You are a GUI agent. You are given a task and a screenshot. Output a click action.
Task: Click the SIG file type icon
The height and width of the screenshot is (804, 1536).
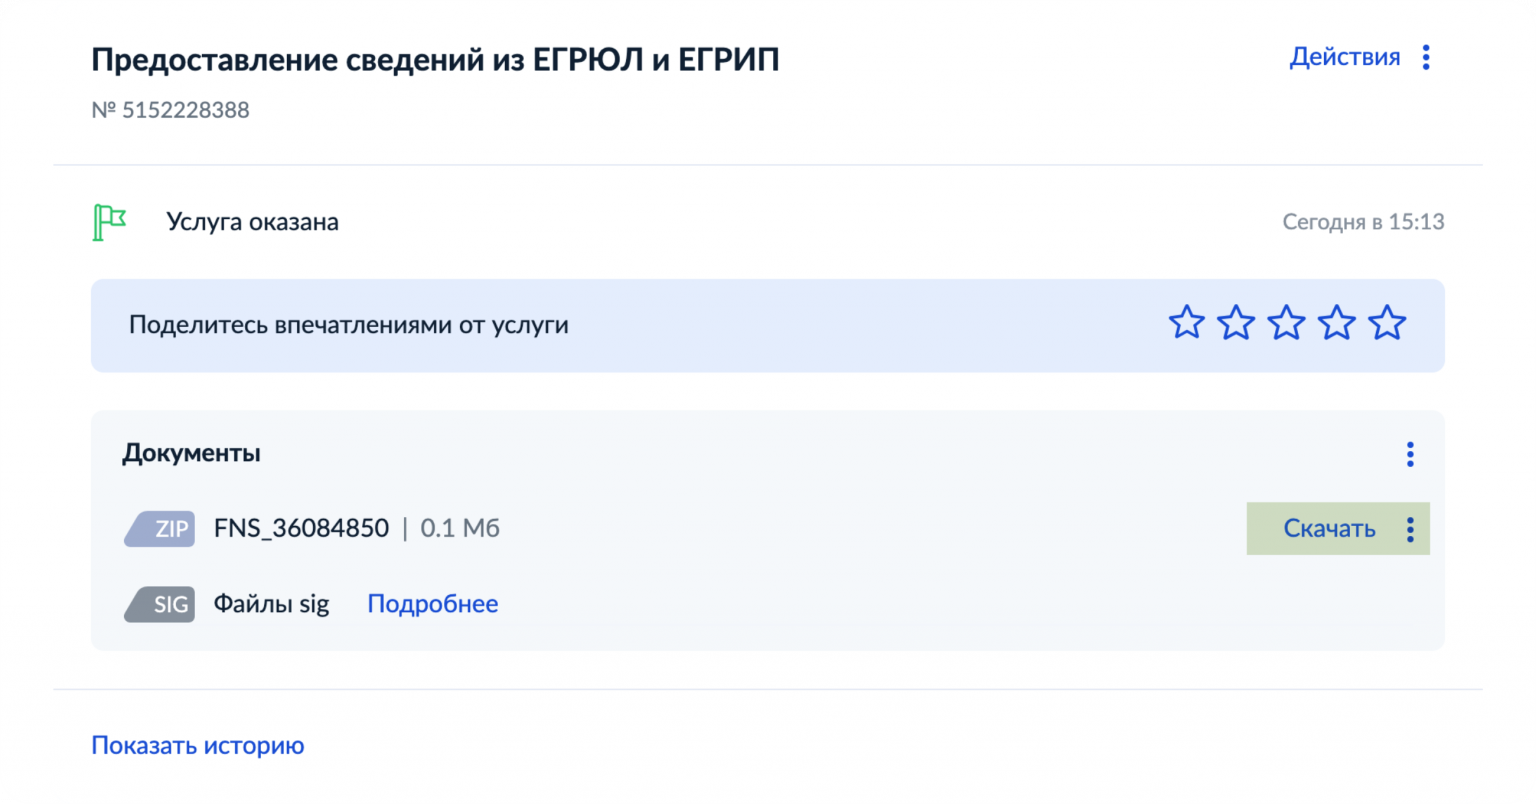pos(160,604)
